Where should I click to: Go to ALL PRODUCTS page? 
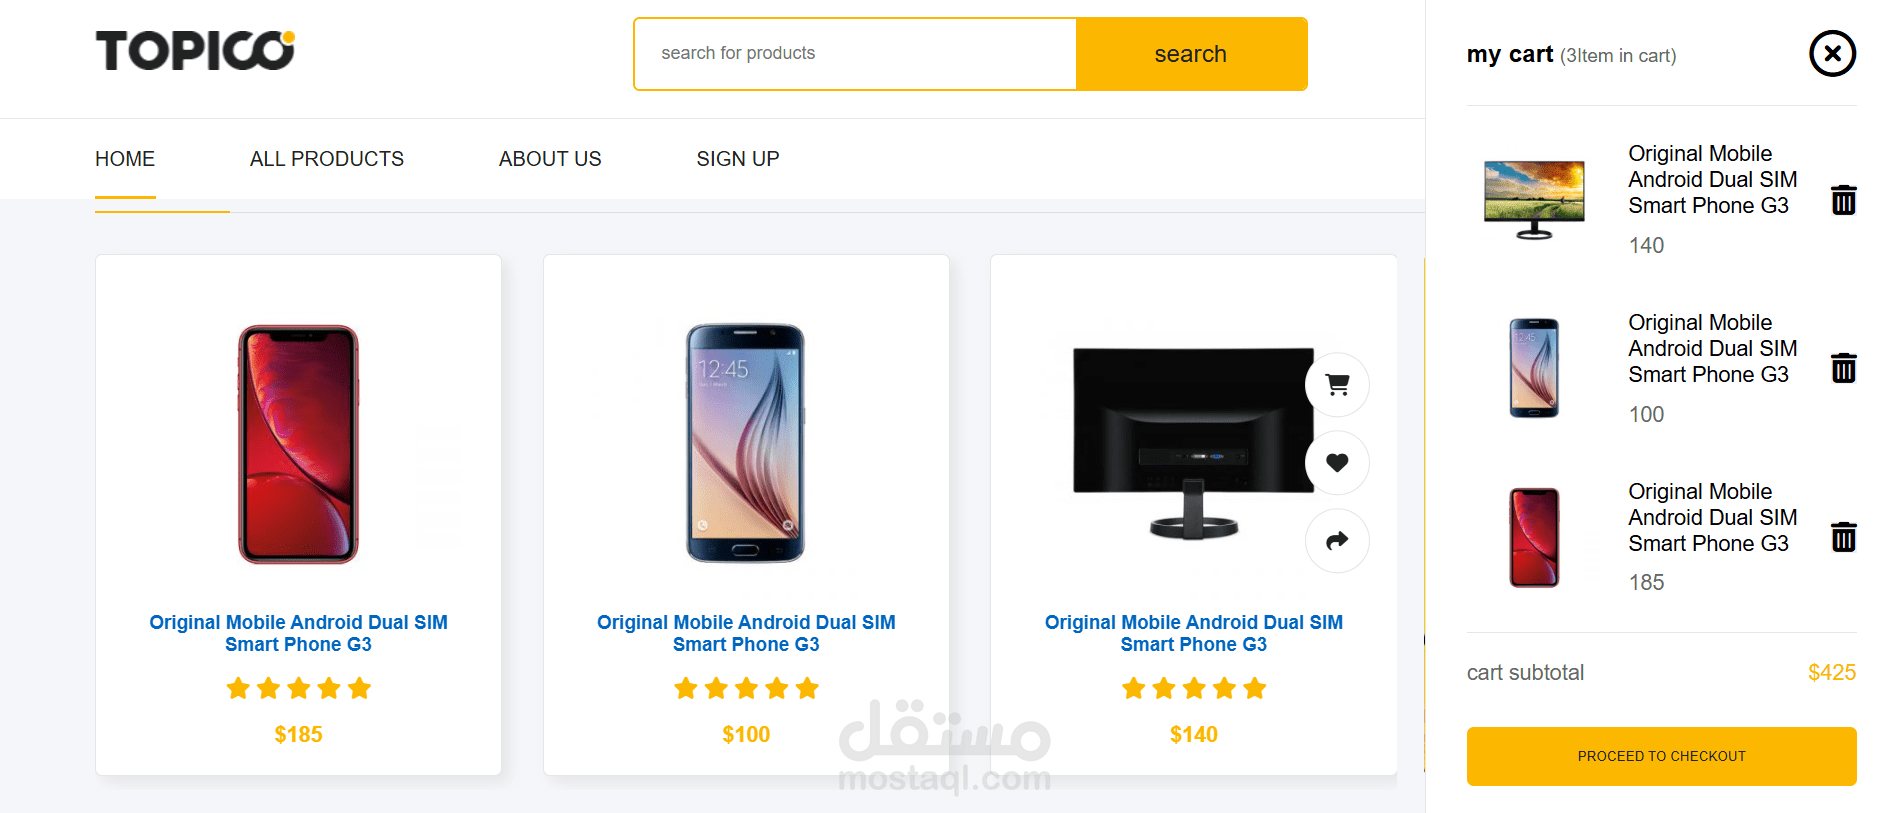click(x=327, y=159)
